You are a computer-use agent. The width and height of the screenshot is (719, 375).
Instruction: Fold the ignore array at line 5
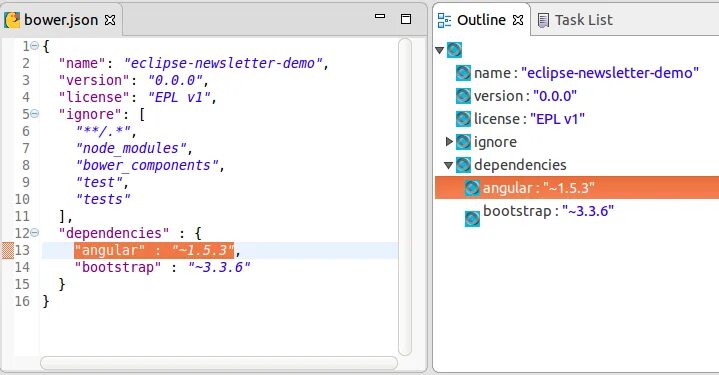(x=34, y=114)
